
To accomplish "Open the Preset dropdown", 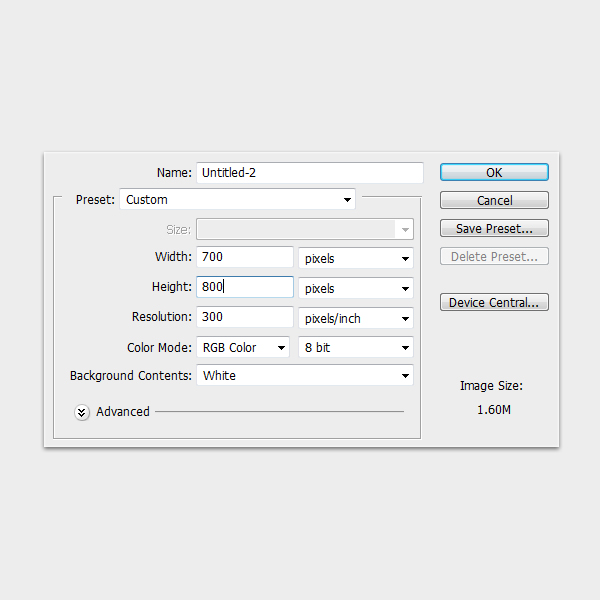I will point(237,200).
